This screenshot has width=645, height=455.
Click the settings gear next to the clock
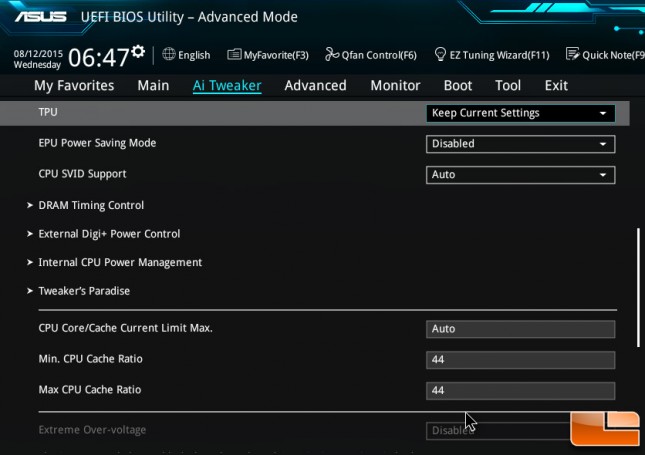pyautogui.click(x=138, y=51)
